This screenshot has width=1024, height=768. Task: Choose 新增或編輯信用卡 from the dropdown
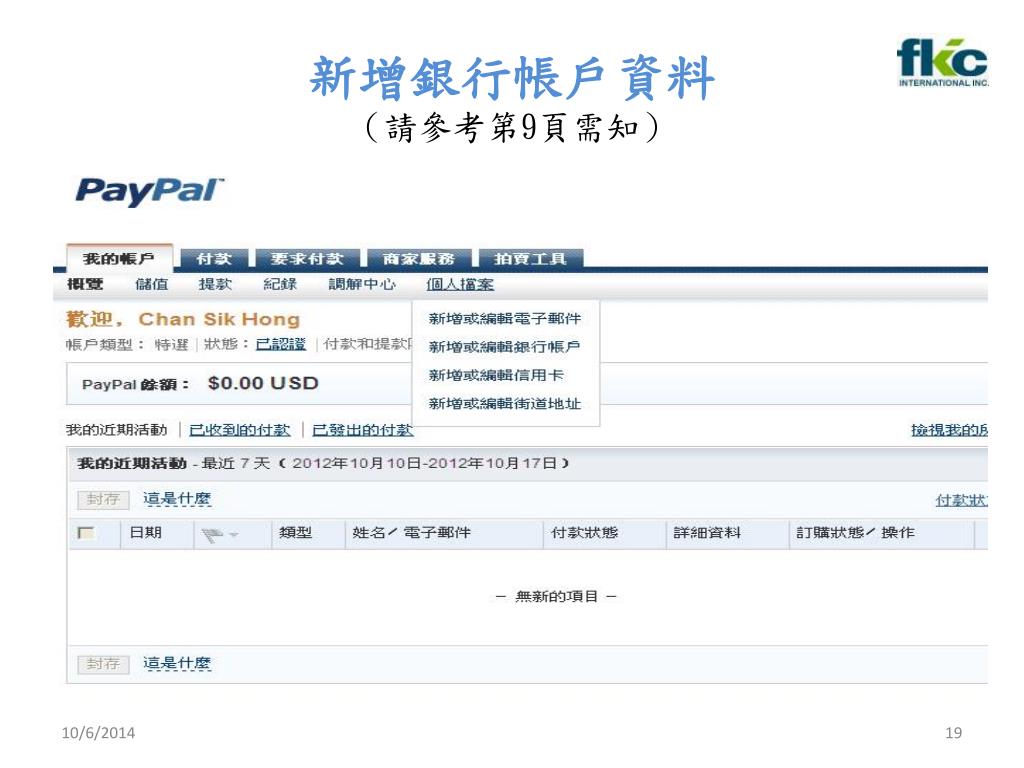tap(496, 376)
